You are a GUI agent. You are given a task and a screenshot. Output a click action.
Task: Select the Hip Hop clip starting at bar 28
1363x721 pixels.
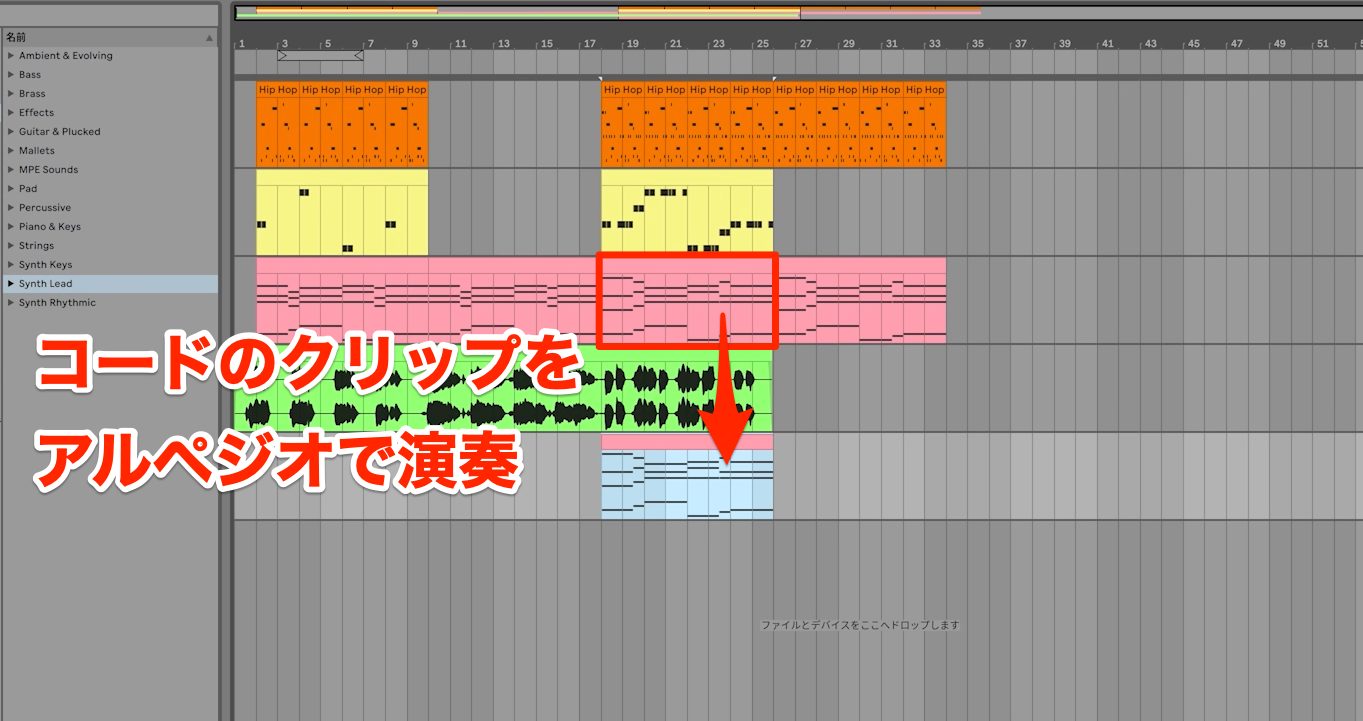[838, 124]
